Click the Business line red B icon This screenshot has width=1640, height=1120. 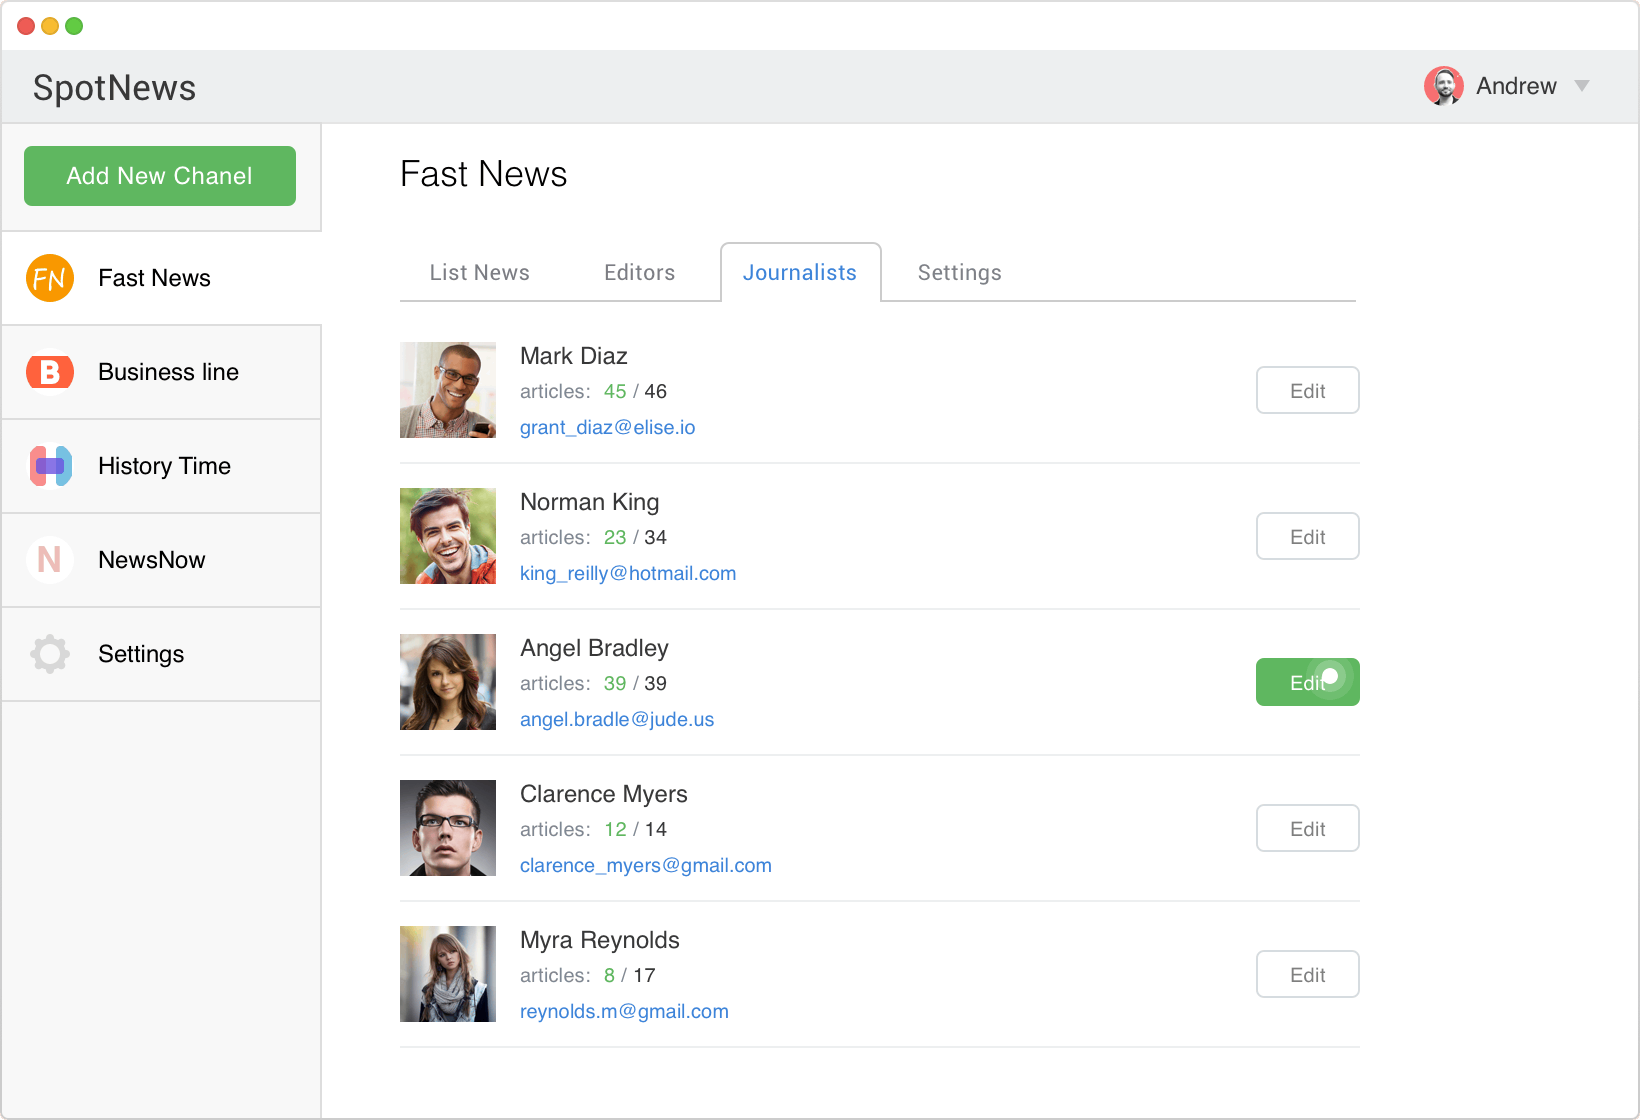click(x=50, y=372)
